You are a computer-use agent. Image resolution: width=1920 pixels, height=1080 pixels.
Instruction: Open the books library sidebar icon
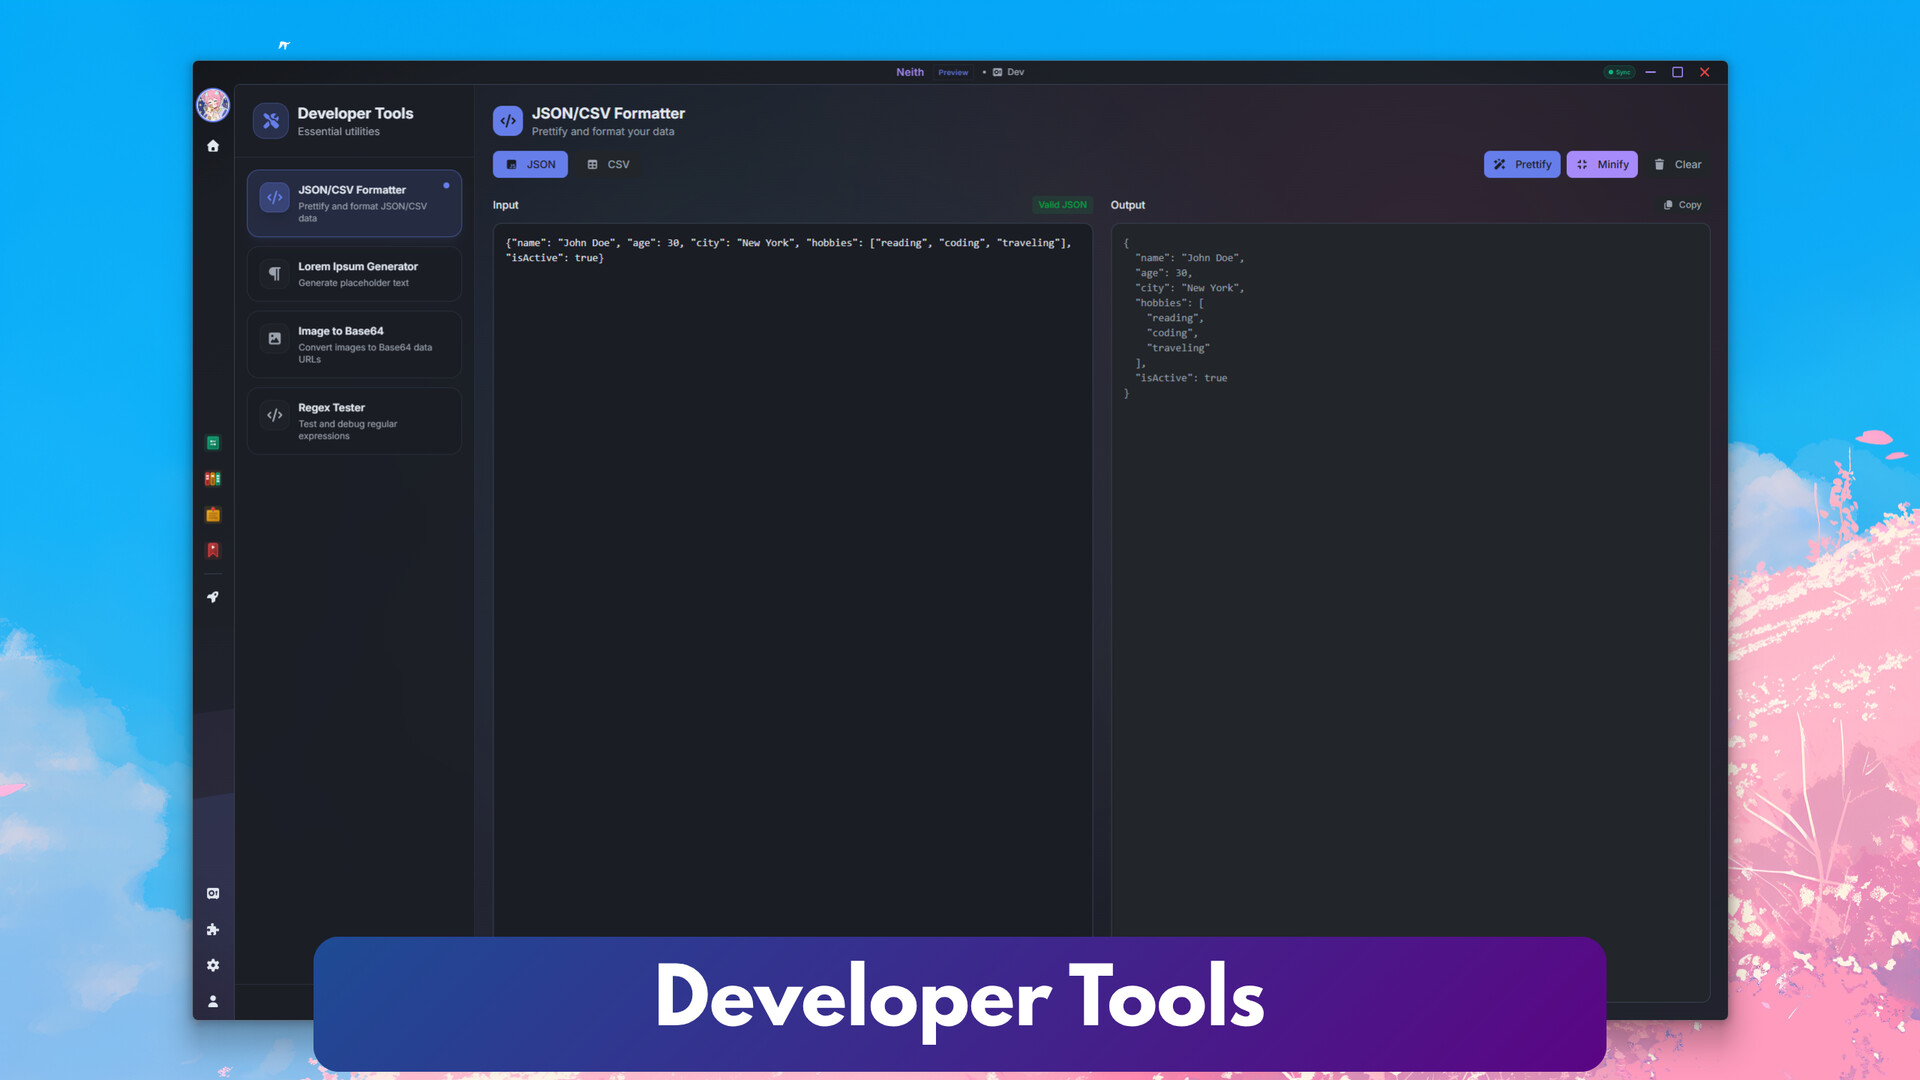pos(213,479)
